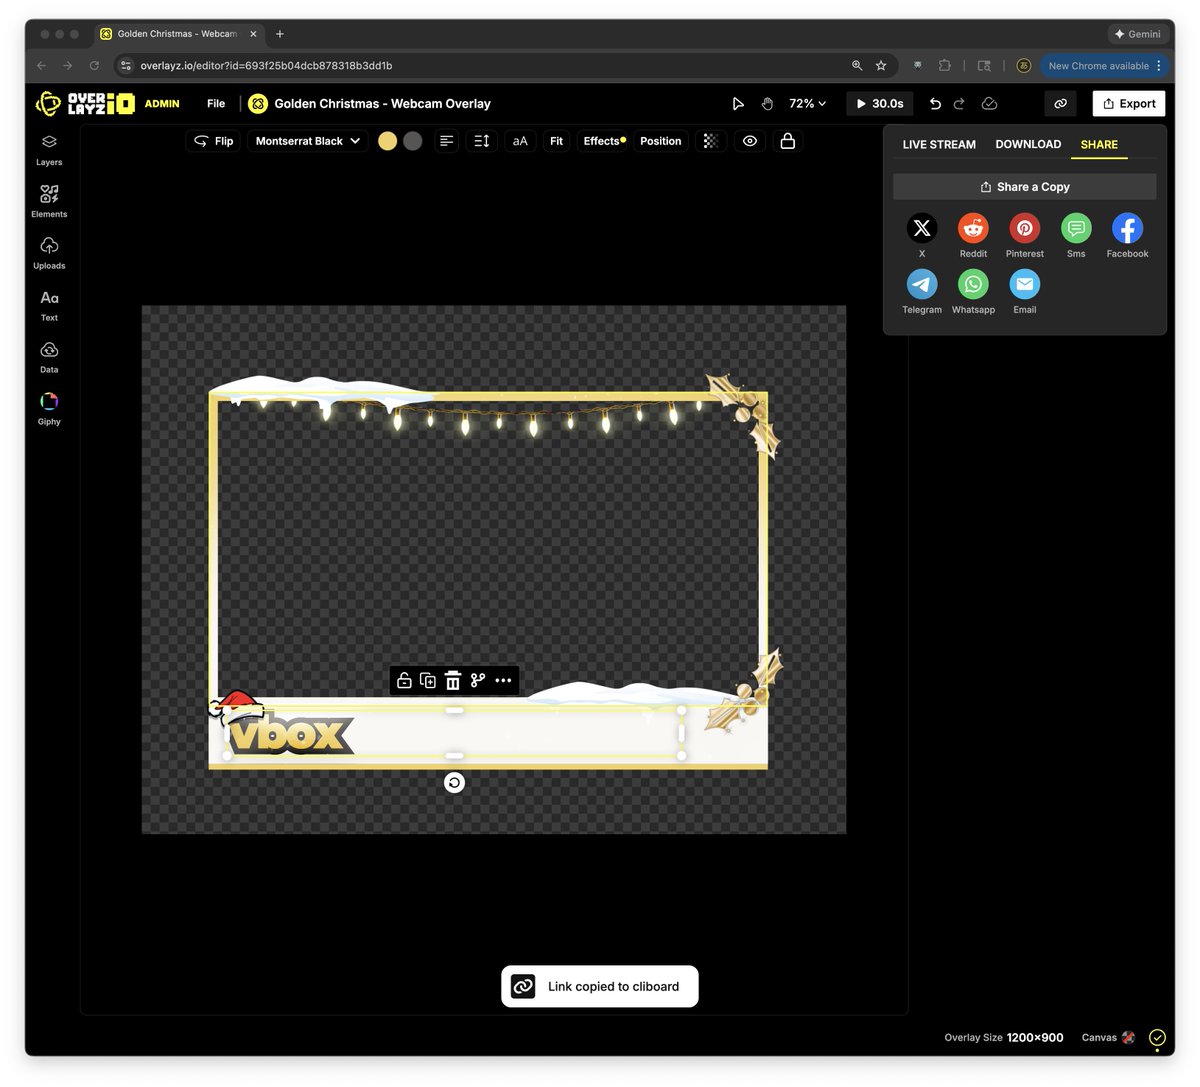This screenshot has height=1087, width=1200.
Task: Click the cloud save status icon
Action: click(x=989, y=104)
